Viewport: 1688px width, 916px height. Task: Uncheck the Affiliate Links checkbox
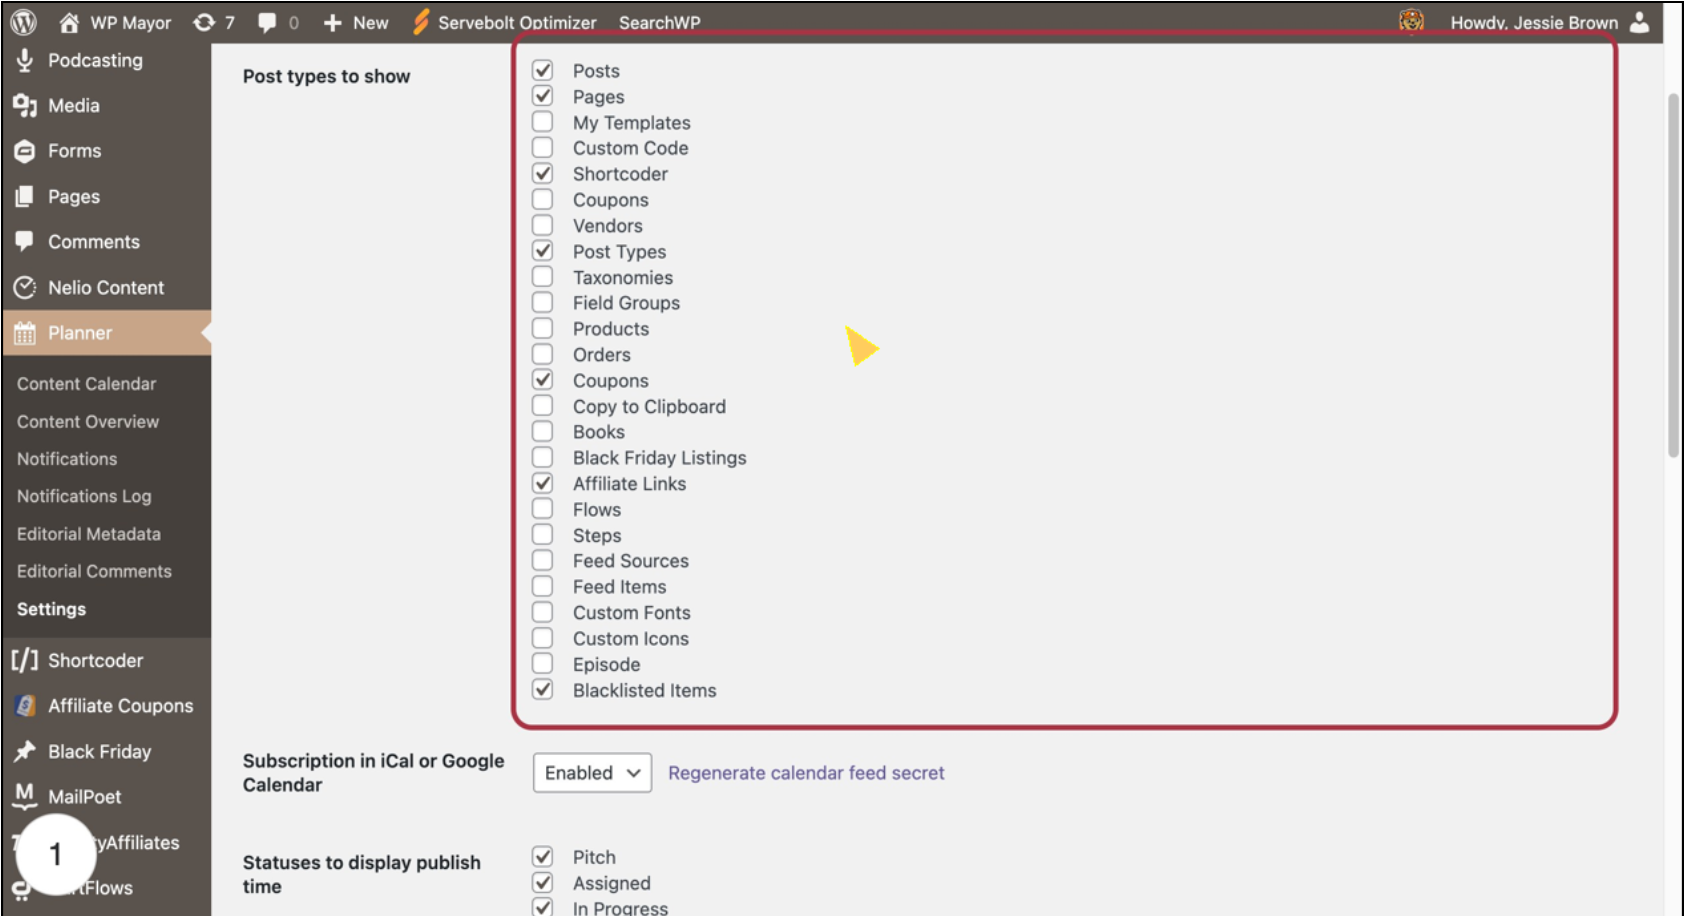[x=542, y=483]
